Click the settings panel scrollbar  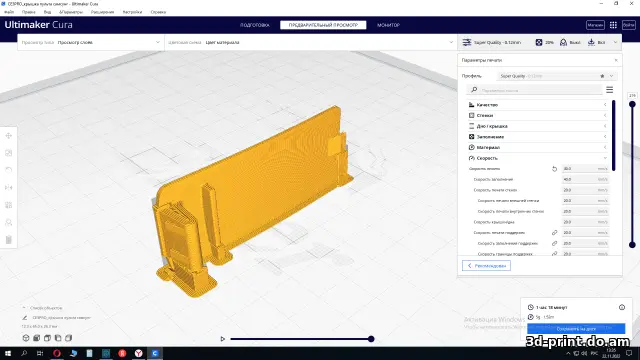[x=613, y=136]
